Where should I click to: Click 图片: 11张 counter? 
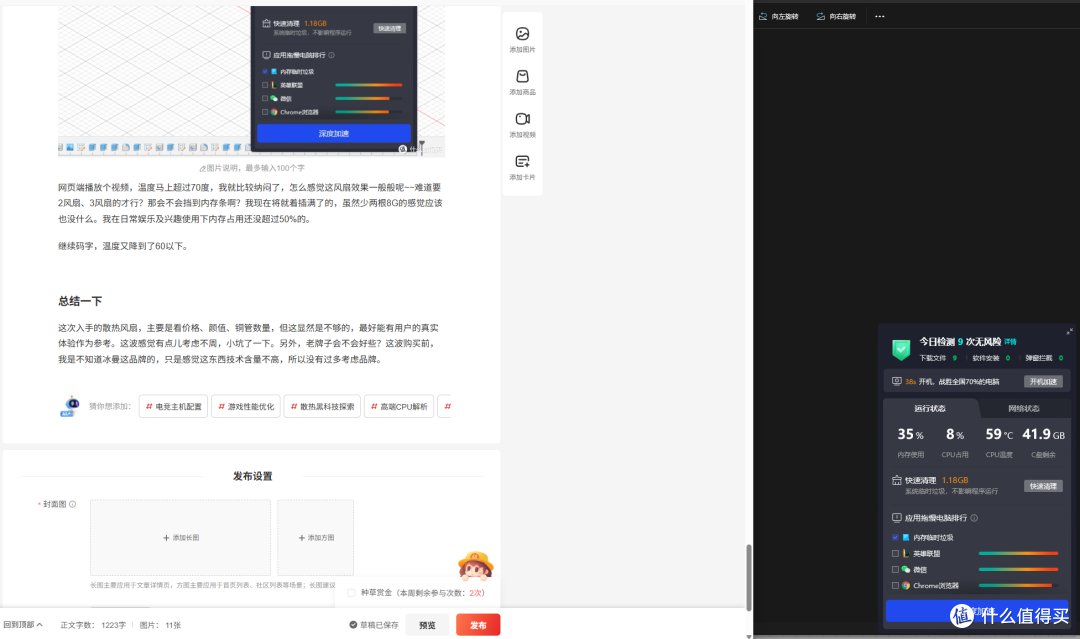click(x=160, y=625)
